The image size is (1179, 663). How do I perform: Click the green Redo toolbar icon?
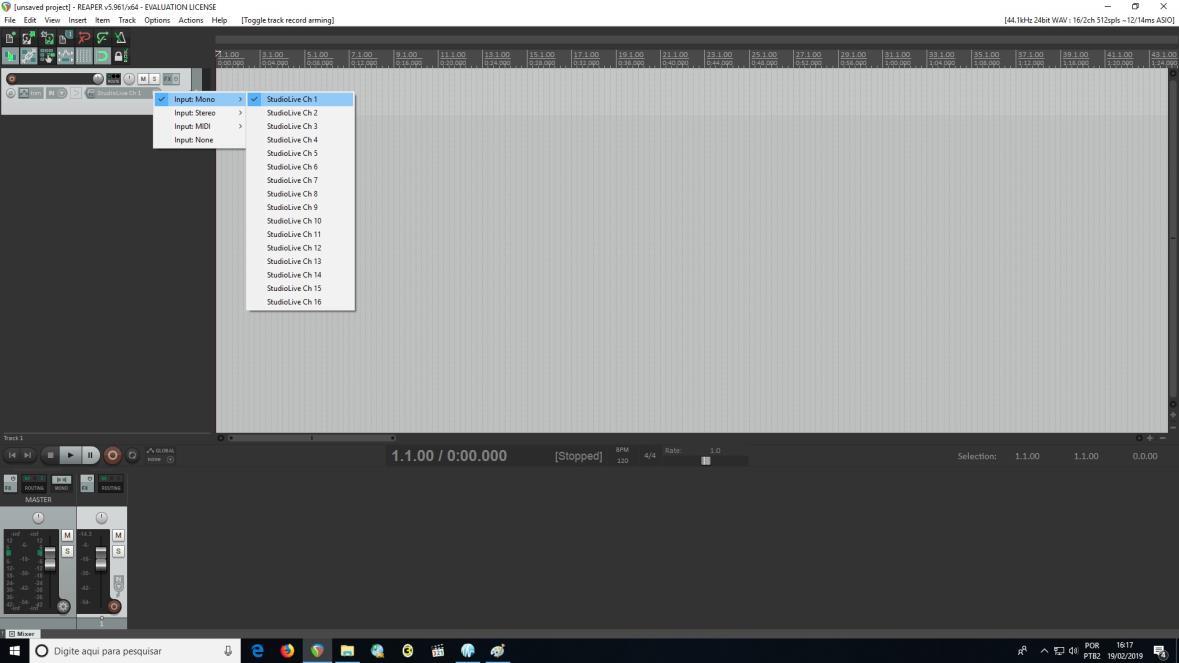click(102, 38)
